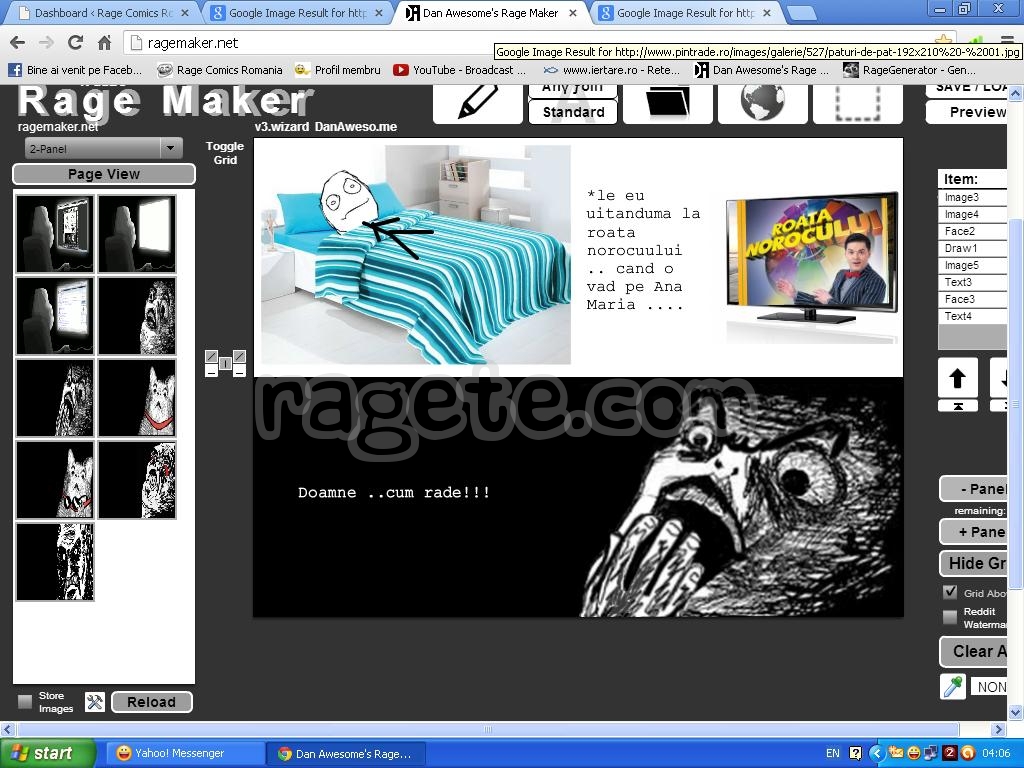1024x768 pixels.
Task: Click the globe web image tool
Action: pos(762,103)
